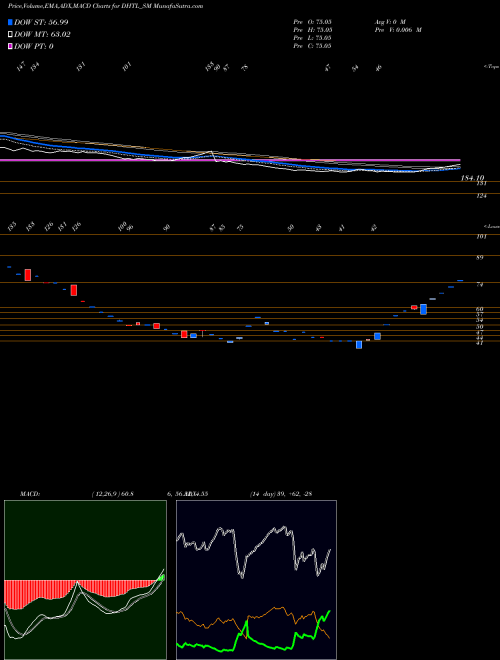Click the DOW PT: 0 label
Image resolution: width=500 pixels, height=660 pixels.
pos(34,46)
